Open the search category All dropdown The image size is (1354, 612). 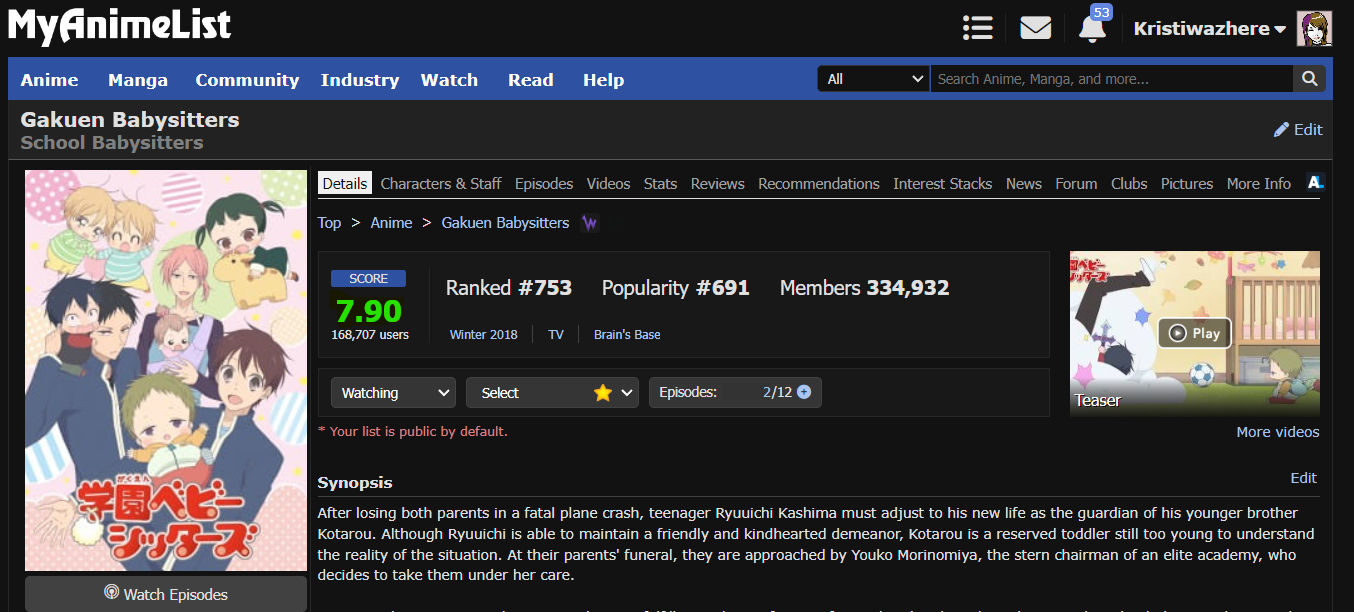tap(874, 79)
